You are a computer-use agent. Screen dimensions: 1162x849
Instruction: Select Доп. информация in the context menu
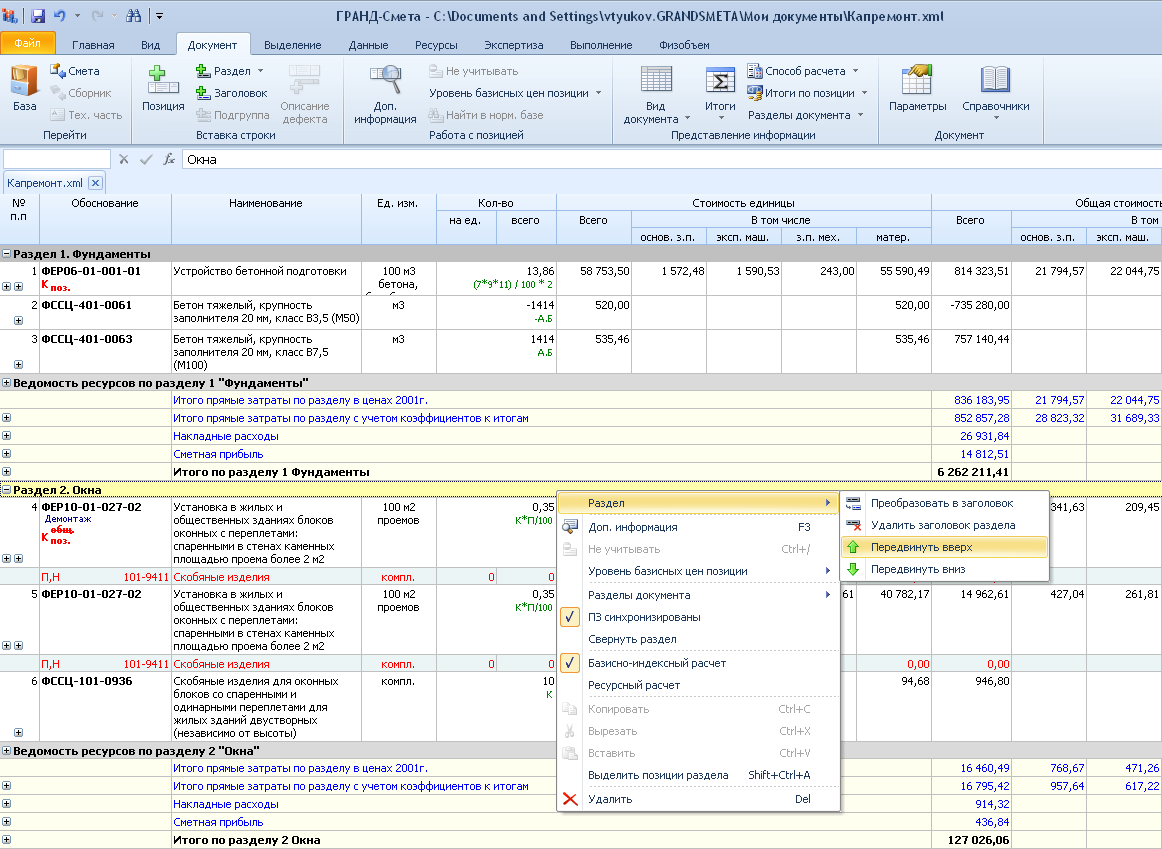(698, 527)
